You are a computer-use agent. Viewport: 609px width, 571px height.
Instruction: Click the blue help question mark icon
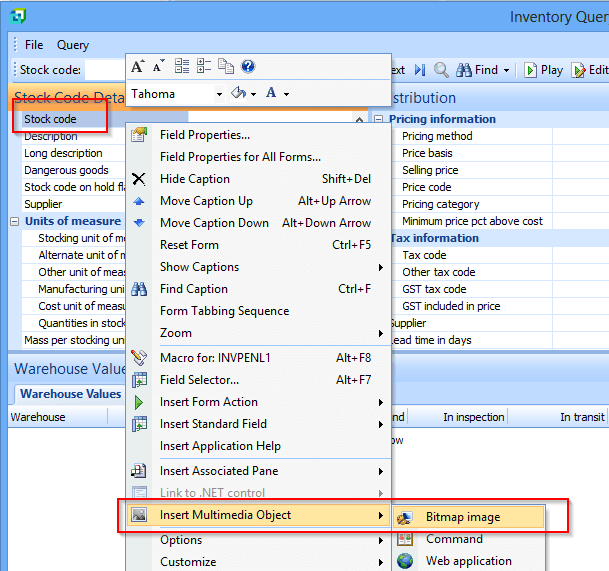tap(248, 67)
